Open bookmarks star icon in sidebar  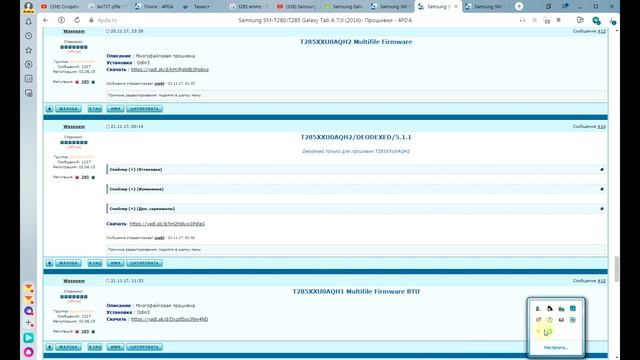coord(29,50)
